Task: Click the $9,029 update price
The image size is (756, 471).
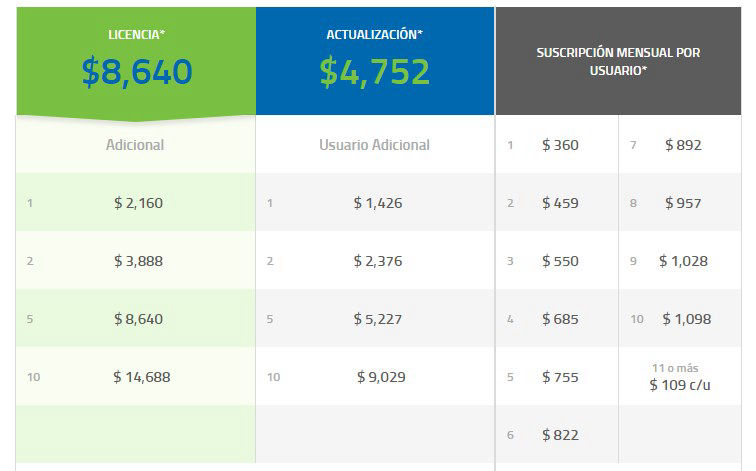Action: point(381,377)
